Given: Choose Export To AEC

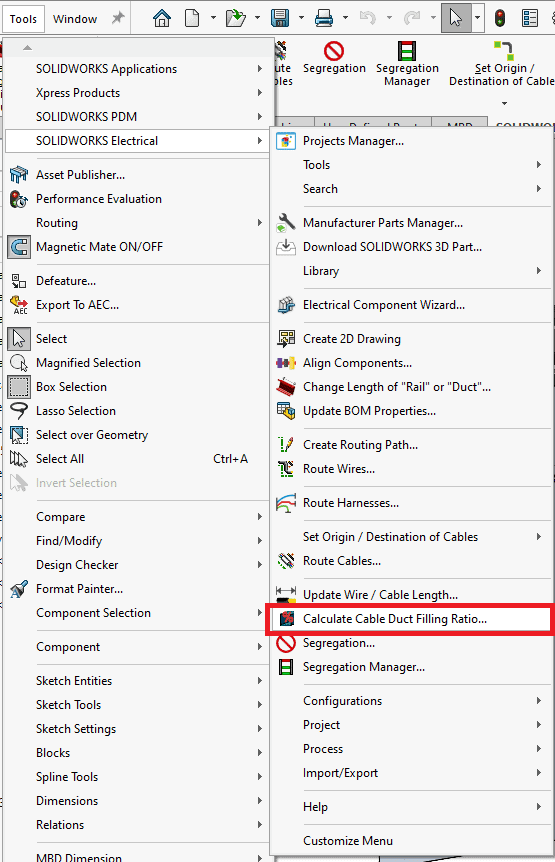Looking at the screenshot, I should coord(137,305).
